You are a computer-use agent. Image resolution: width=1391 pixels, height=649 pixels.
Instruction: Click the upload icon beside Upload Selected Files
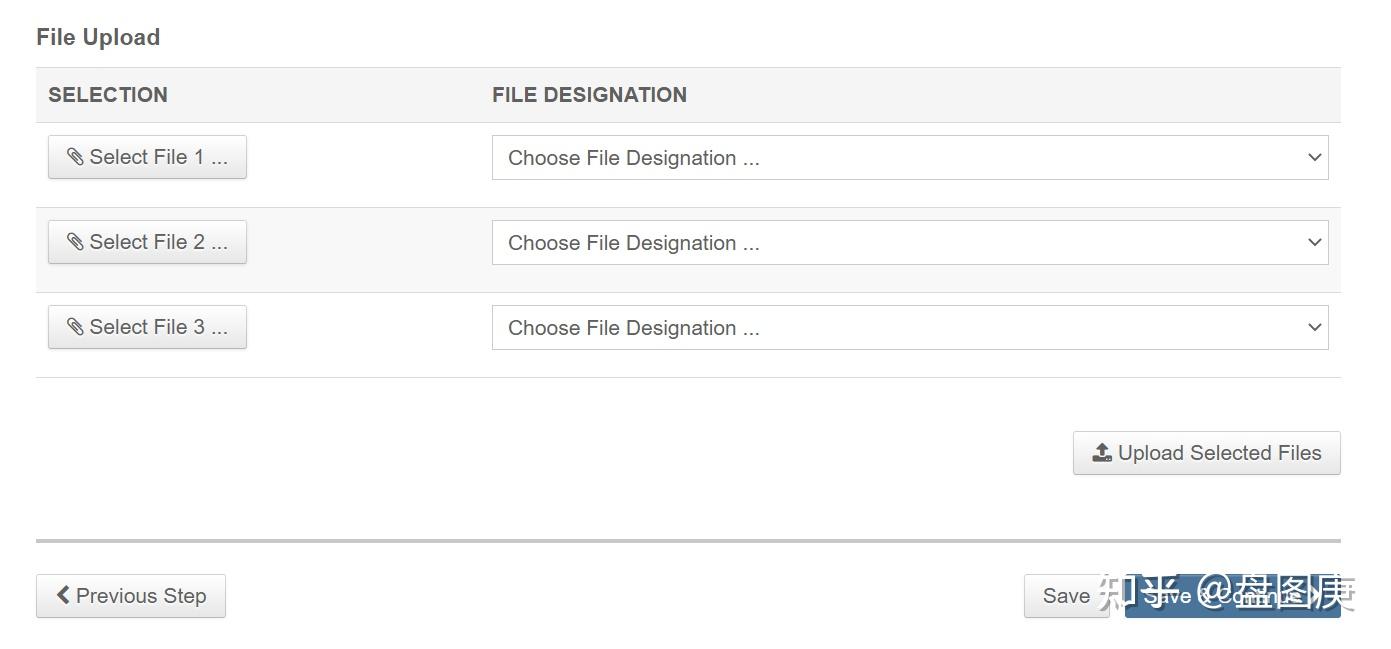(1102, 453)
